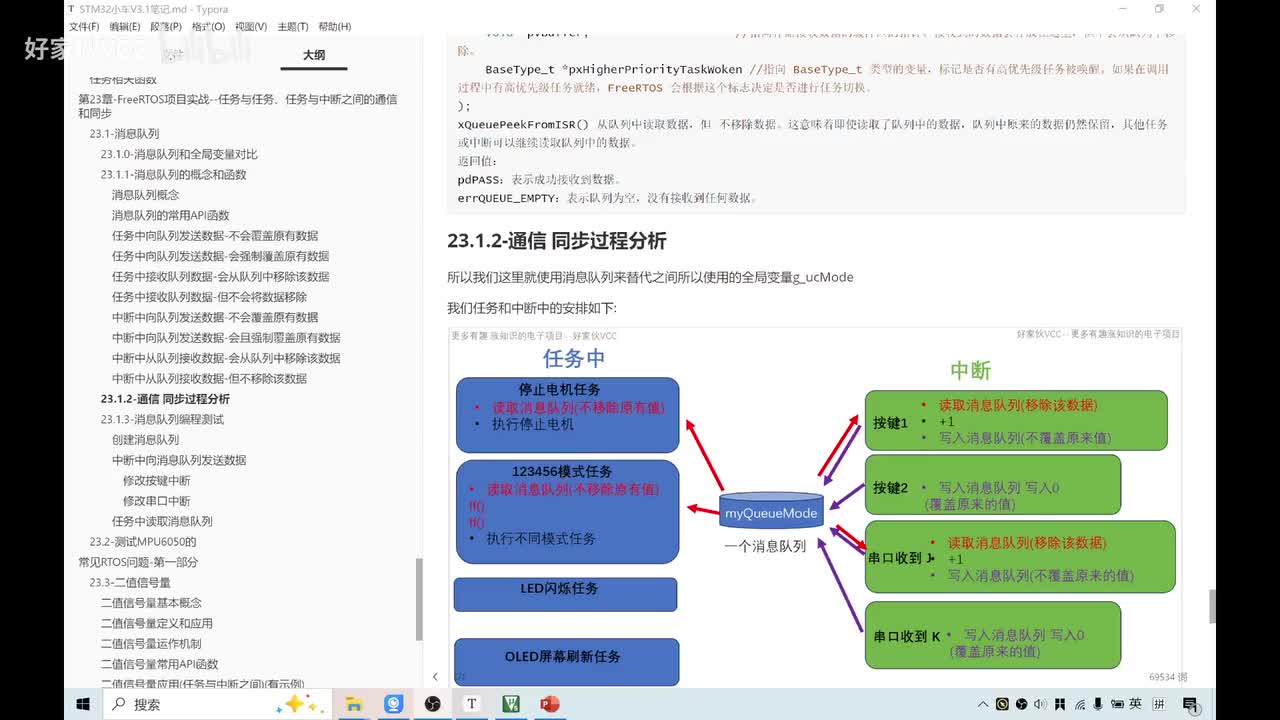Select 任务中接收队列数据-会从队列中移除该数据 outline item
This screenshot has height=720, width=1280.
(x=220, y=277)
